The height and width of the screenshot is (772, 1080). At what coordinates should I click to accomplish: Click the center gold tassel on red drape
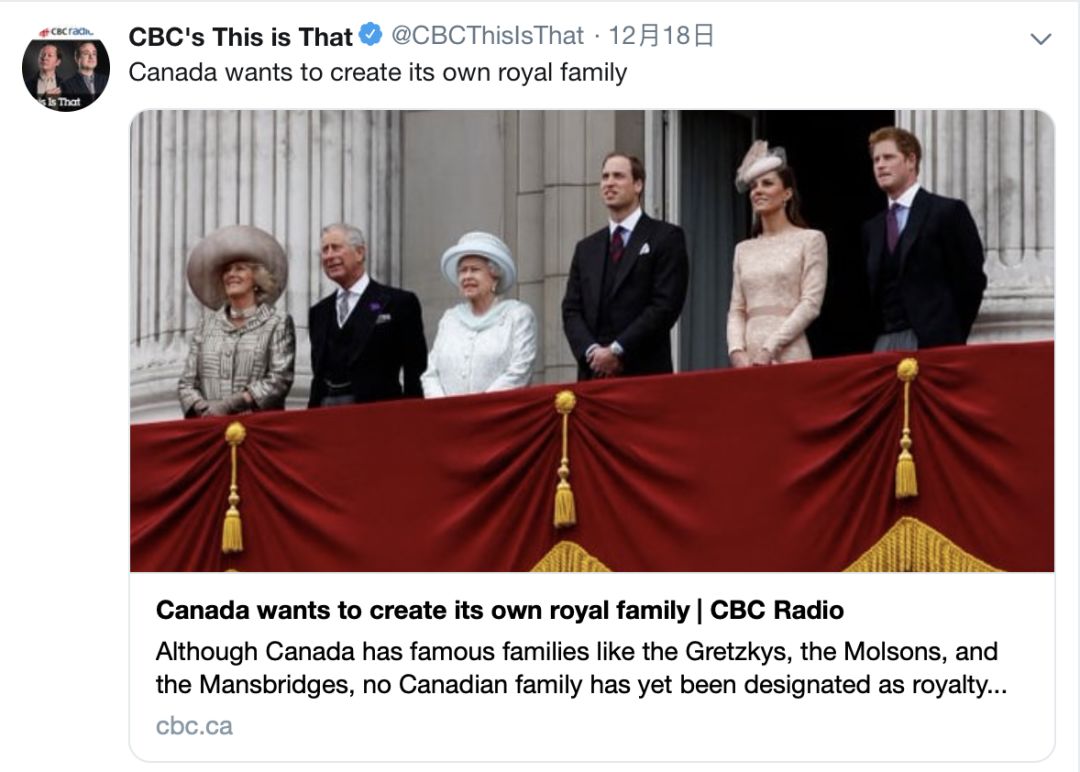(x=565, y=459)
